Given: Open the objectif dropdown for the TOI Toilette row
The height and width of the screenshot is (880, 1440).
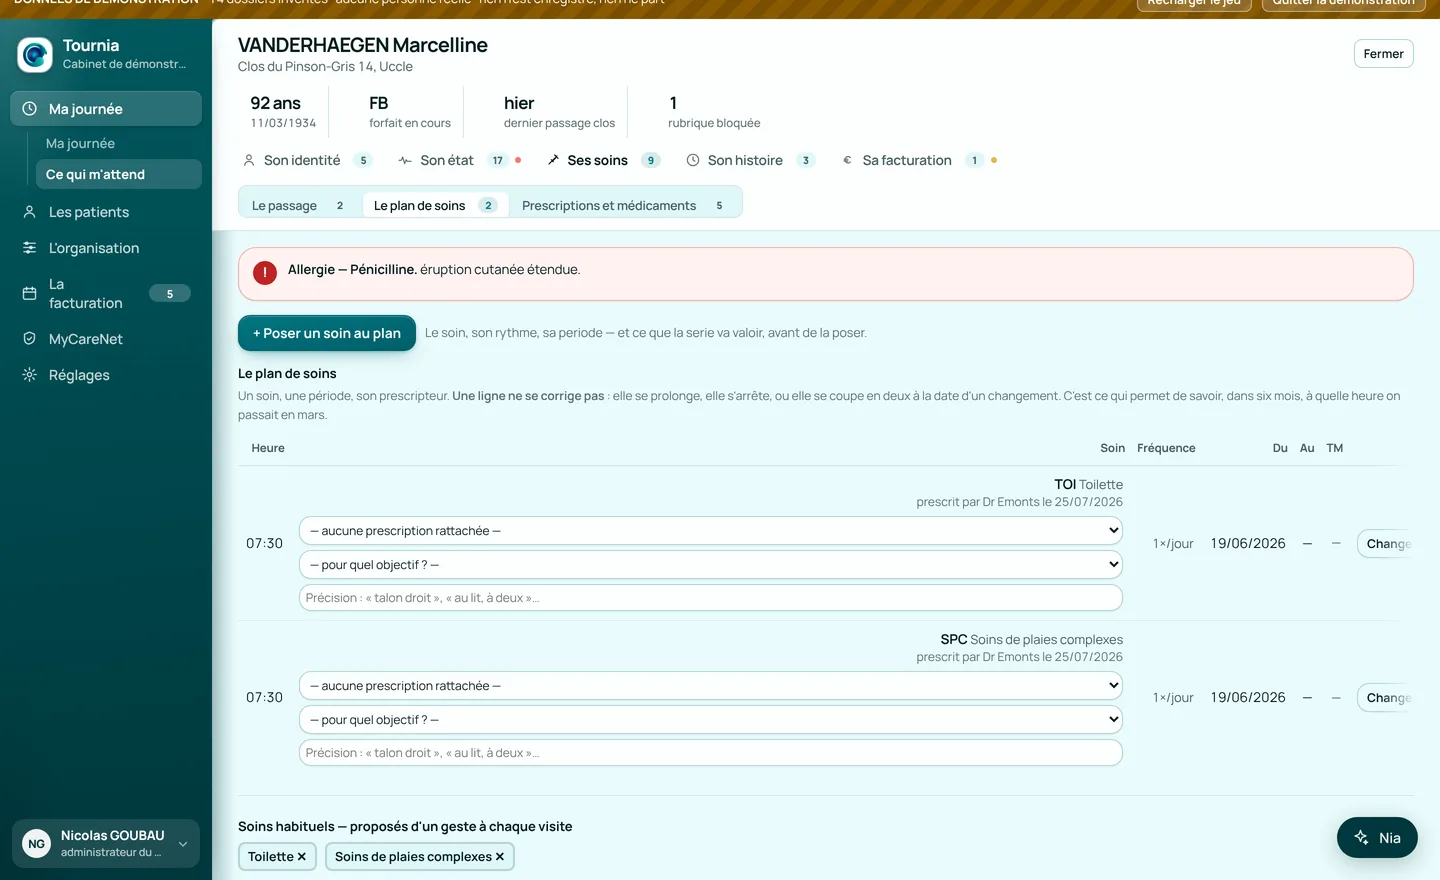Looking at the screenshot, I should pos(711,565).
